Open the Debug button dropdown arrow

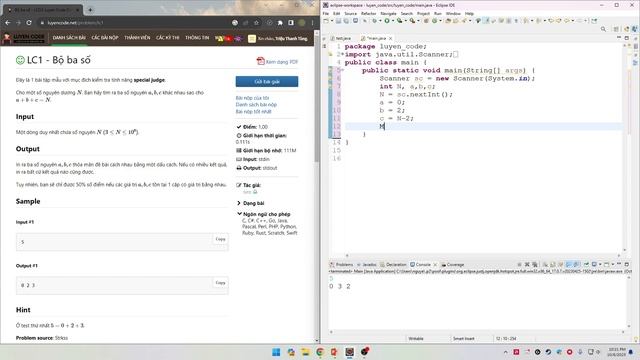(x=380, y=21)
